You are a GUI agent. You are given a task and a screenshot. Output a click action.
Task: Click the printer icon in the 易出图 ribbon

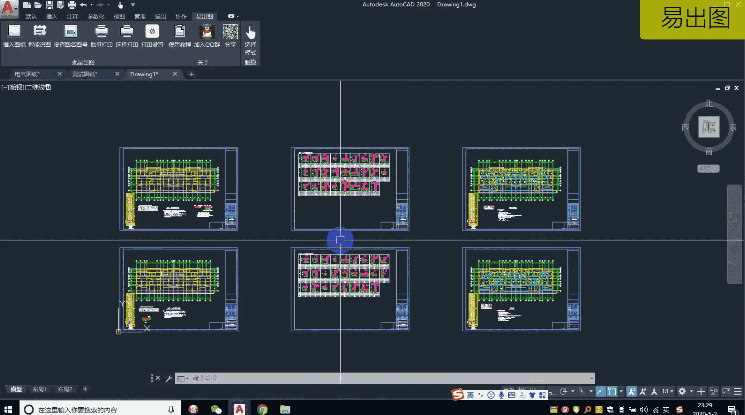pos(101,32)
